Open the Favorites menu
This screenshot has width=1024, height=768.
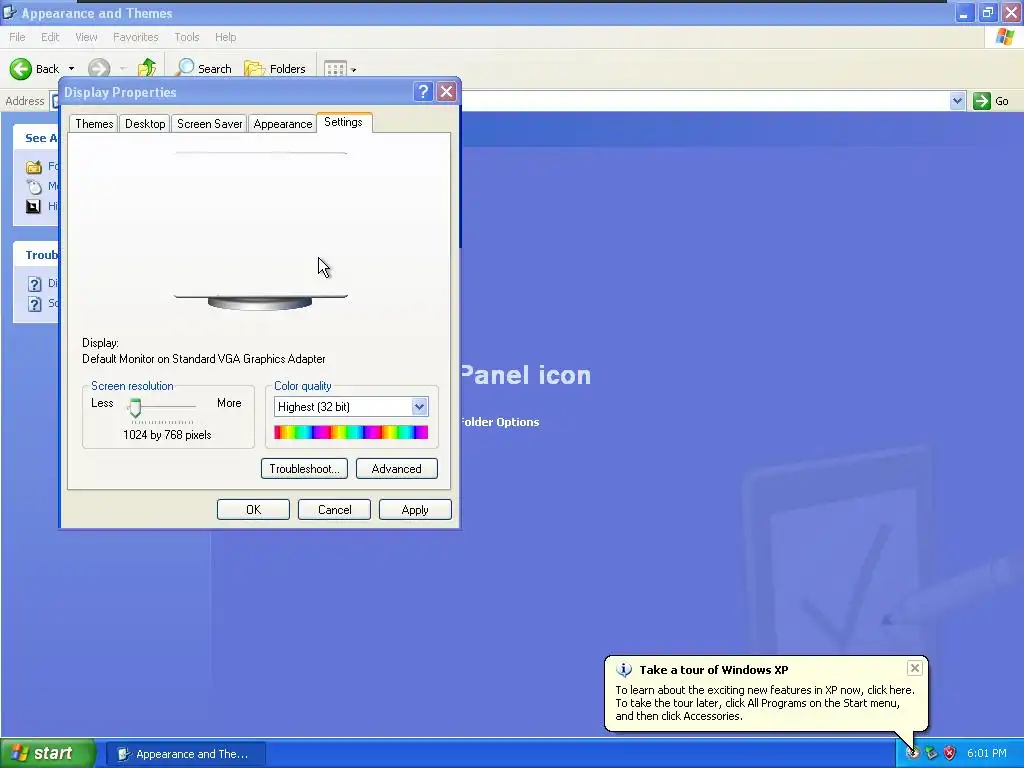pos(135,37)
